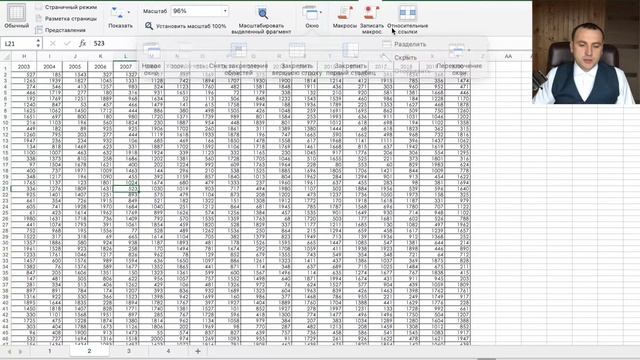Viewport: 640px width, 360px height.
Task: Switch to sheet tab 3
Action: point(129,351)
